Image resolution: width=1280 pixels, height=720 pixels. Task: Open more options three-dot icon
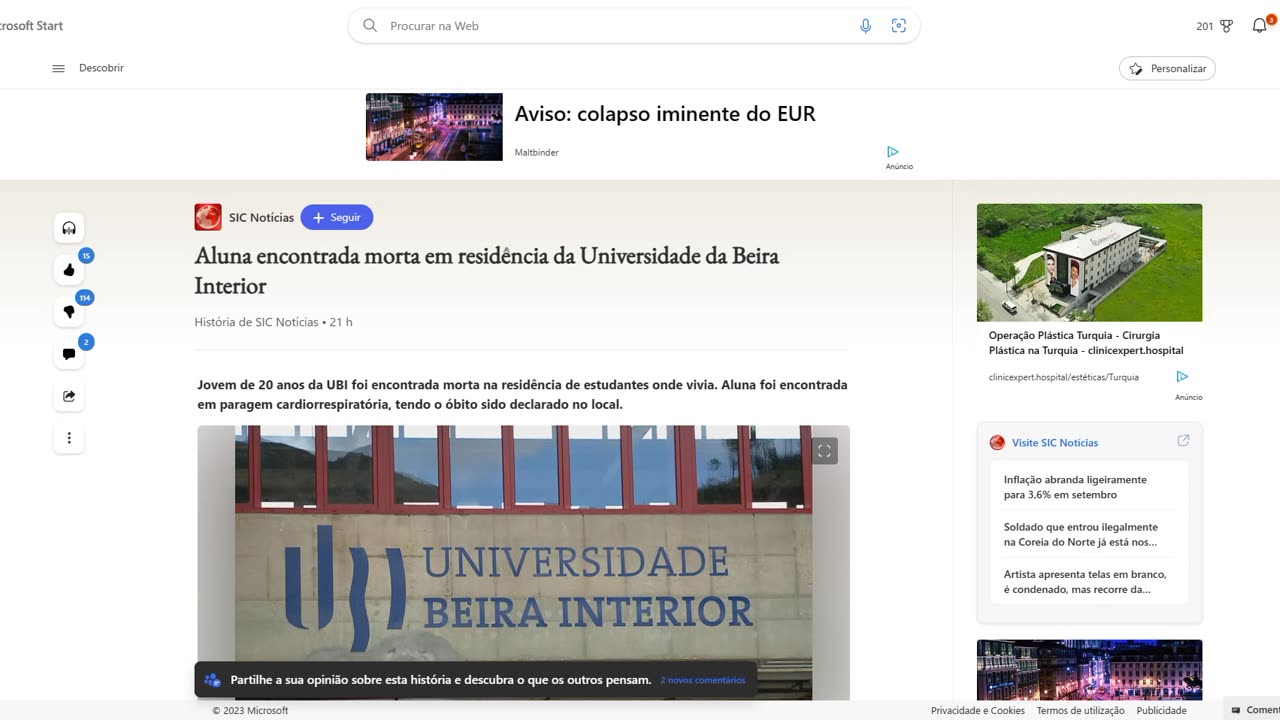[x=69, y=438]
